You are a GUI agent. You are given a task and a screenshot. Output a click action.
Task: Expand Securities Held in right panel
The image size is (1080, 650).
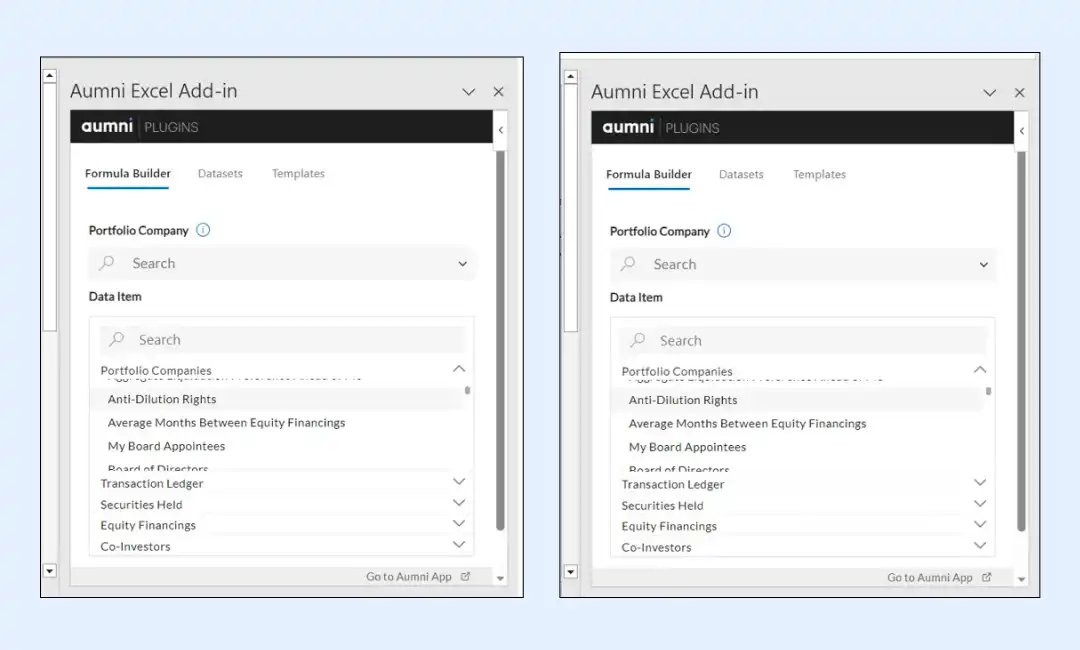pos(979,503)
